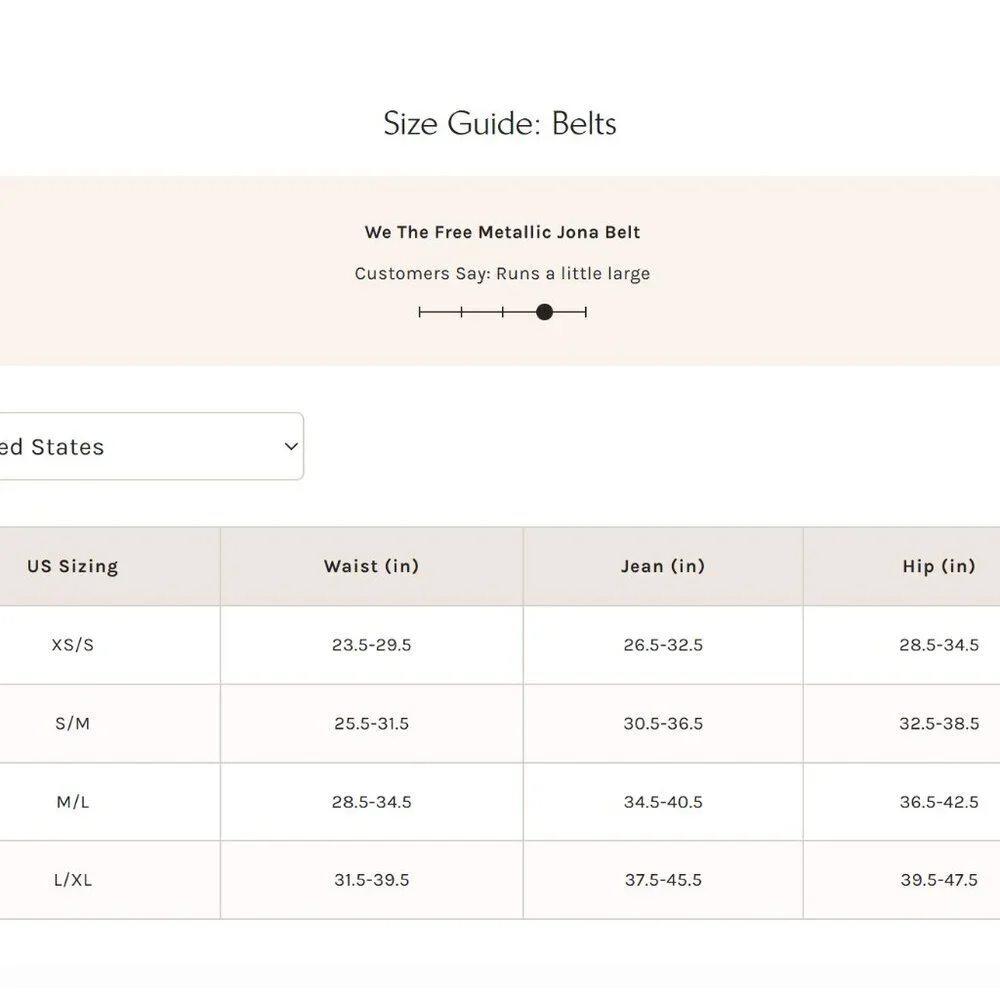Click waist value 23.5-29.5
The width and height of the screenshot is (1000, 1000).
[371, 645]
